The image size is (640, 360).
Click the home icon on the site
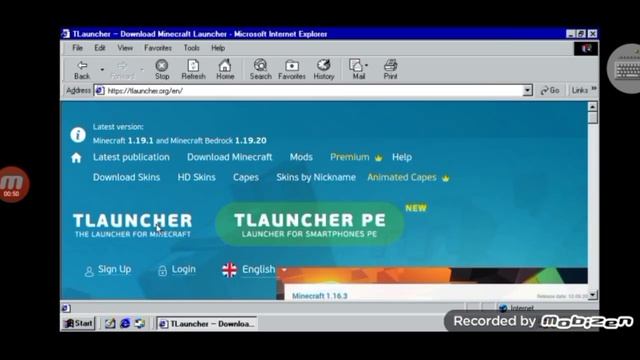coord(76,158)
